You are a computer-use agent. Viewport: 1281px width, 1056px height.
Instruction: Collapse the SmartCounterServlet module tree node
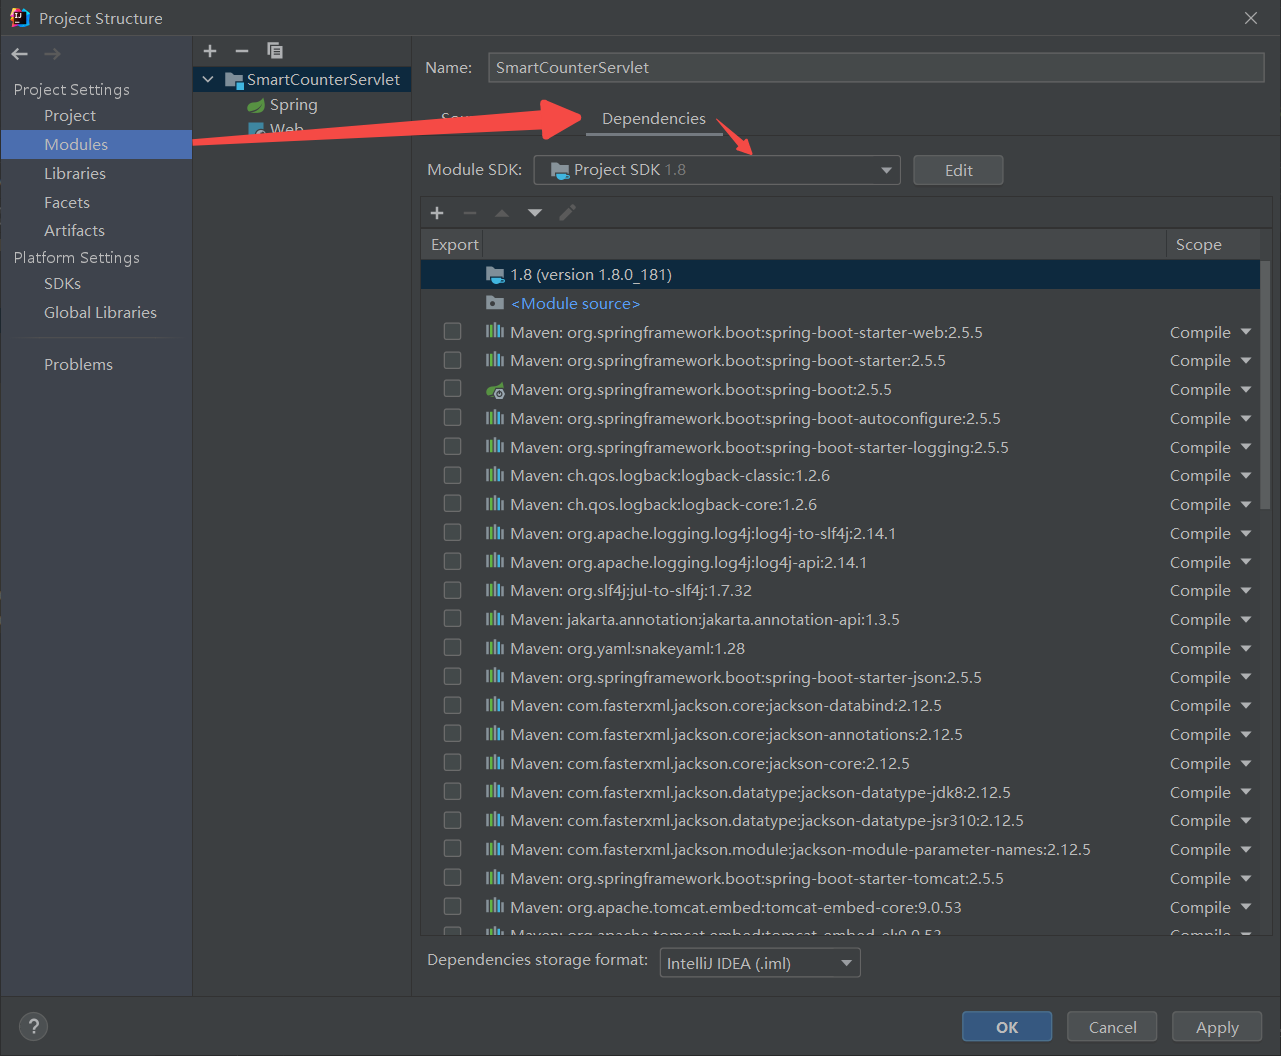tap(208, 79)
